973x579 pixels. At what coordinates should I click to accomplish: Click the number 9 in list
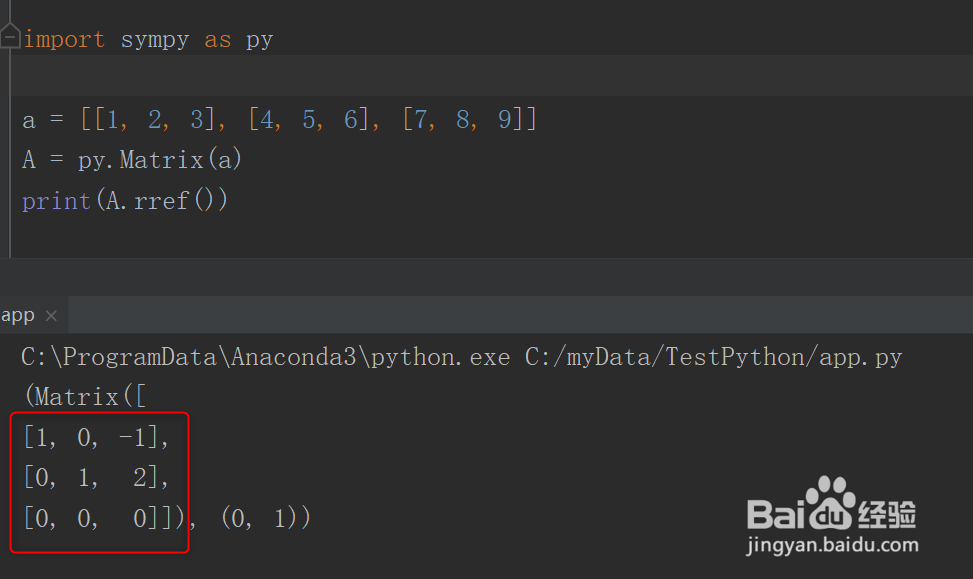pyautogui.click(x=504, y=119)
